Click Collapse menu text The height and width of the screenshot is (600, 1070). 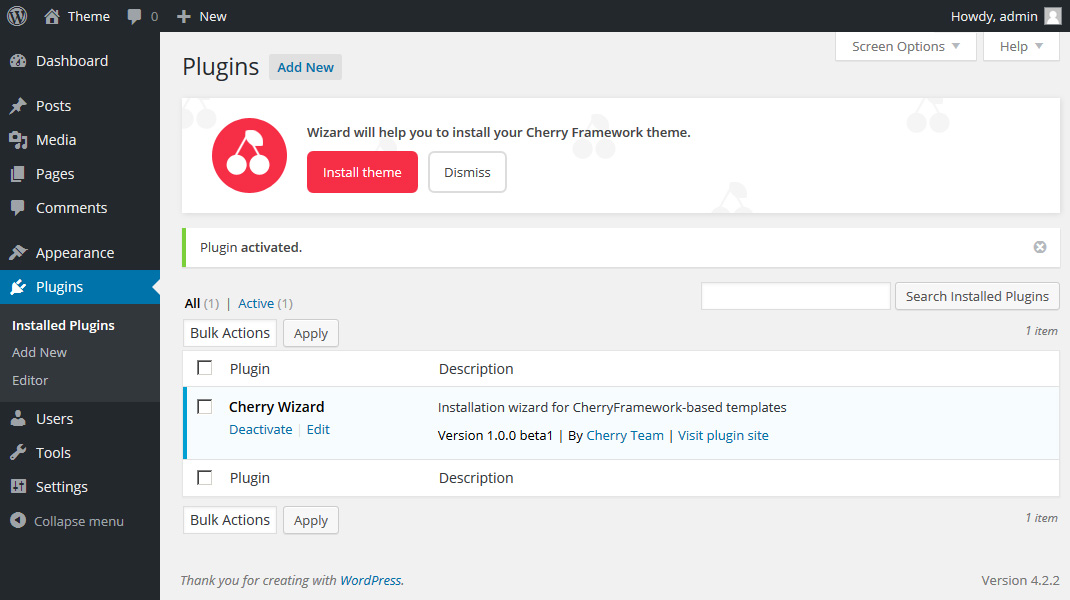(x=79, y=522)
